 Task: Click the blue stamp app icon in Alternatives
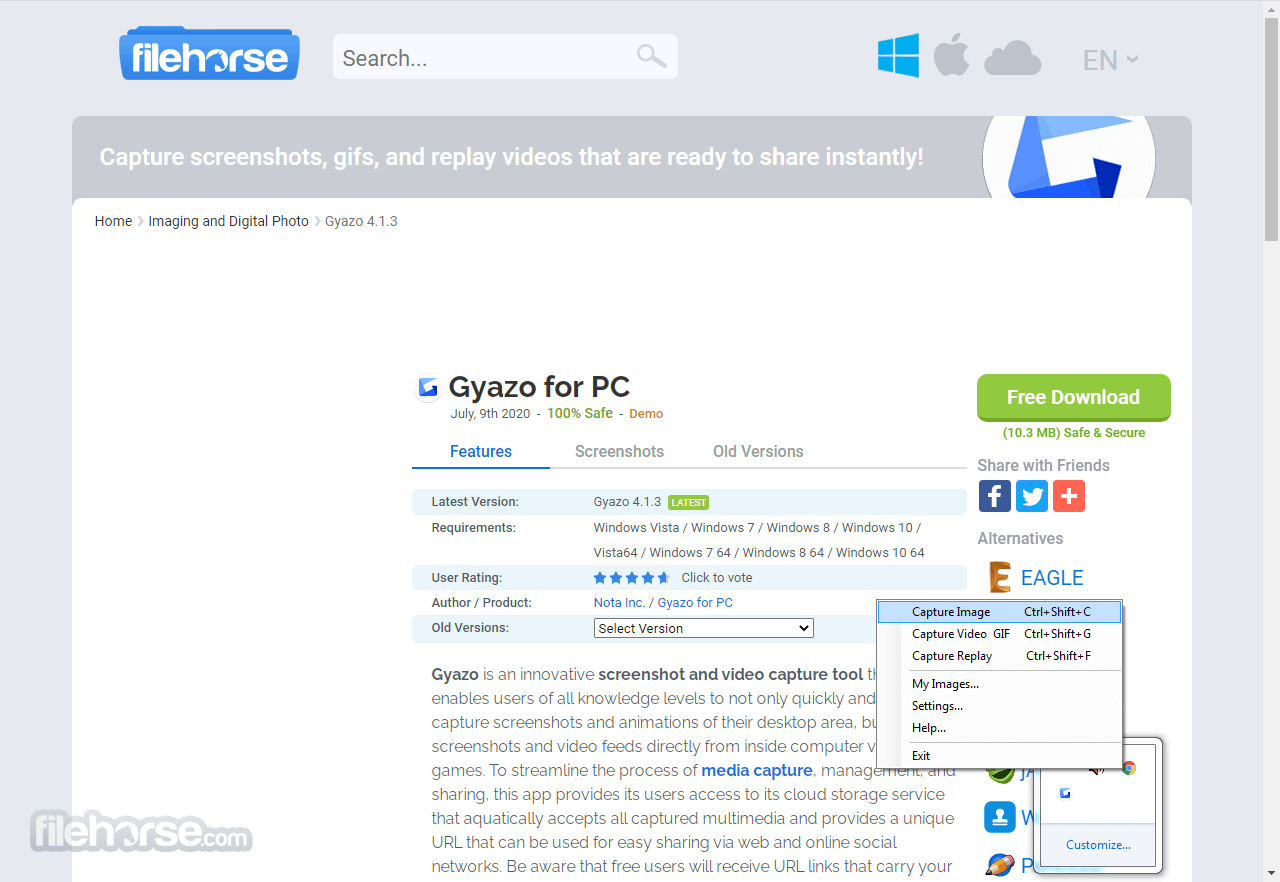pos(999,817)
